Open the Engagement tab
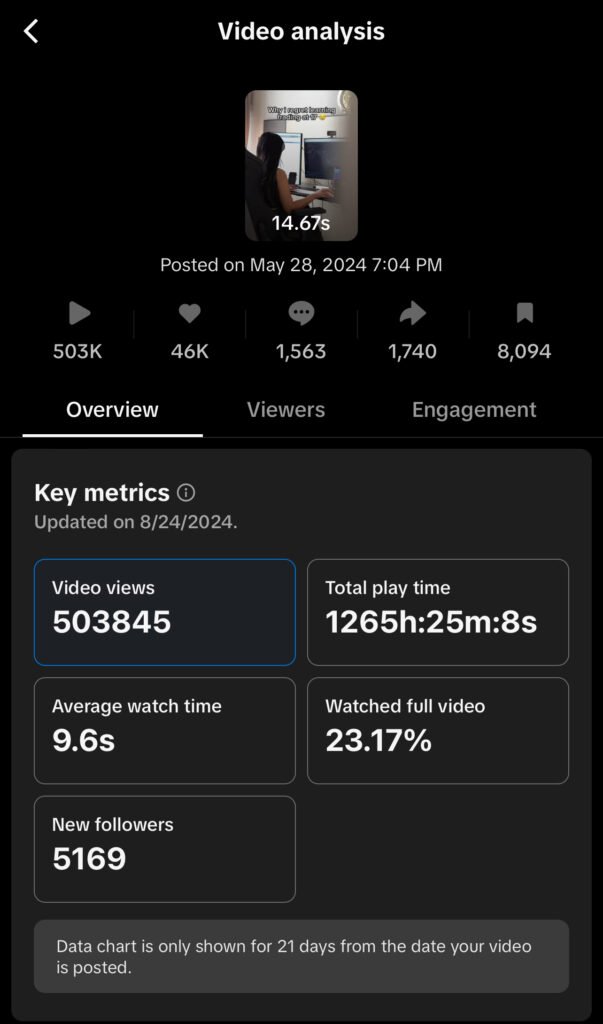Image resolution: width=603 pixels, height=1024 pixels. pos(474,410)
